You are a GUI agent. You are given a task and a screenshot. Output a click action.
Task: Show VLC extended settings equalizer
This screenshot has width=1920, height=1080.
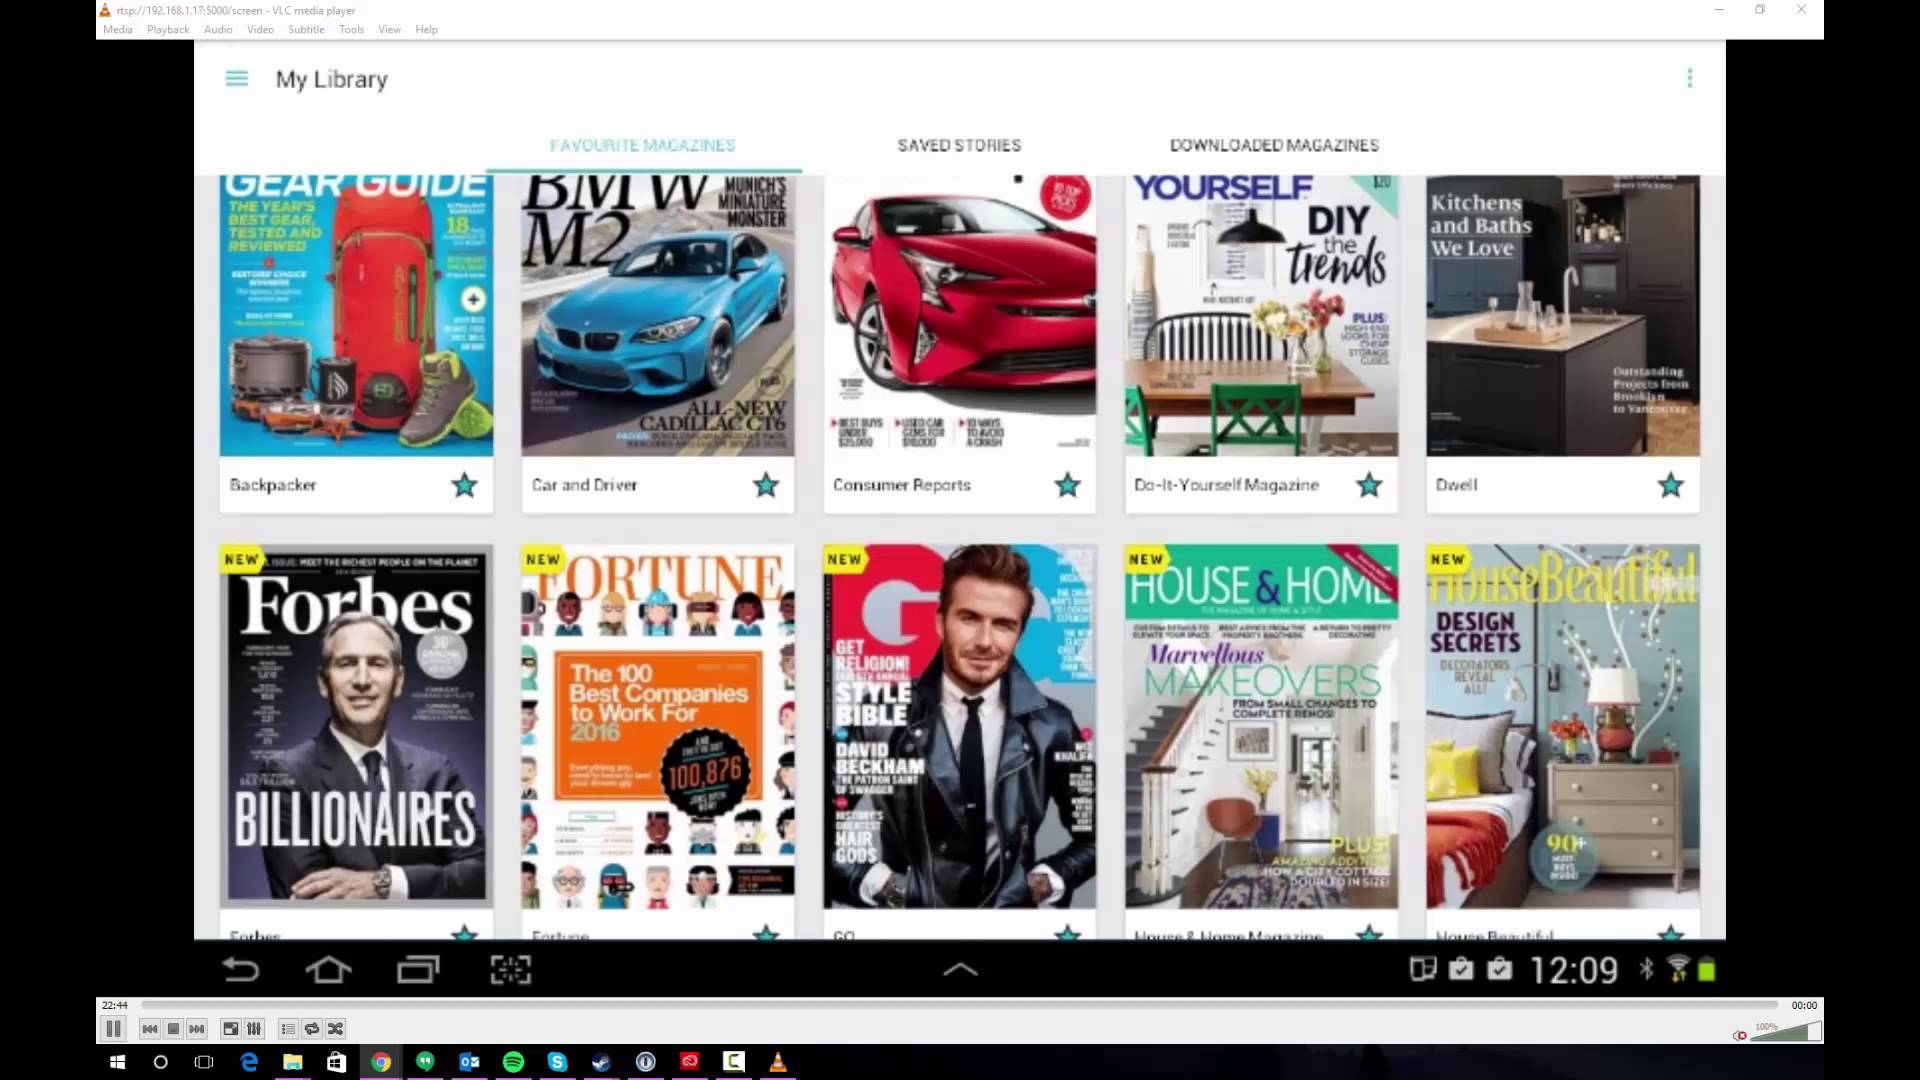(x=254, y=1029)
